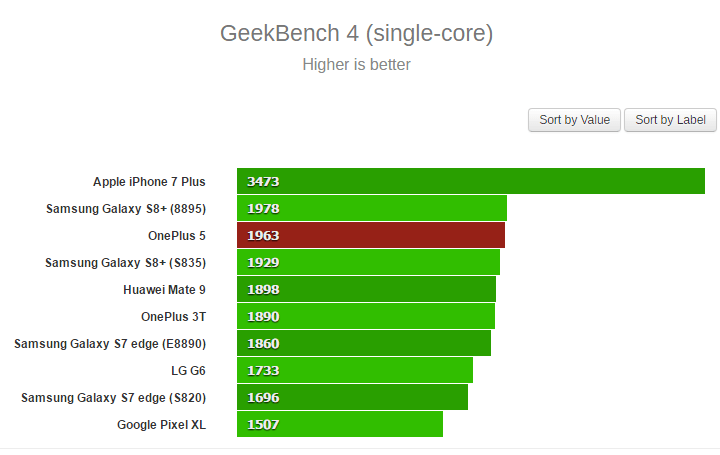Select the Huawei Mate 9 bar
This screenshot has height=455, width=720.
coord(366,289)
